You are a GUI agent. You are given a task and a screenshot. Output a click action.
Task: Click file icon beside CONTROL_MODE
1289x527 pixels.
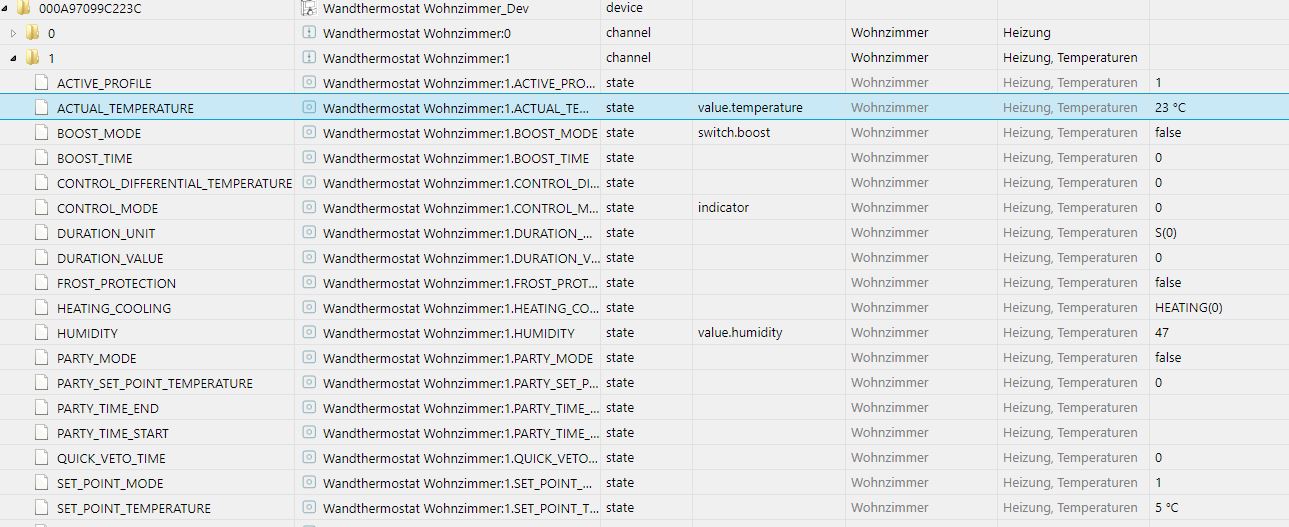click(x=41, y=208)
